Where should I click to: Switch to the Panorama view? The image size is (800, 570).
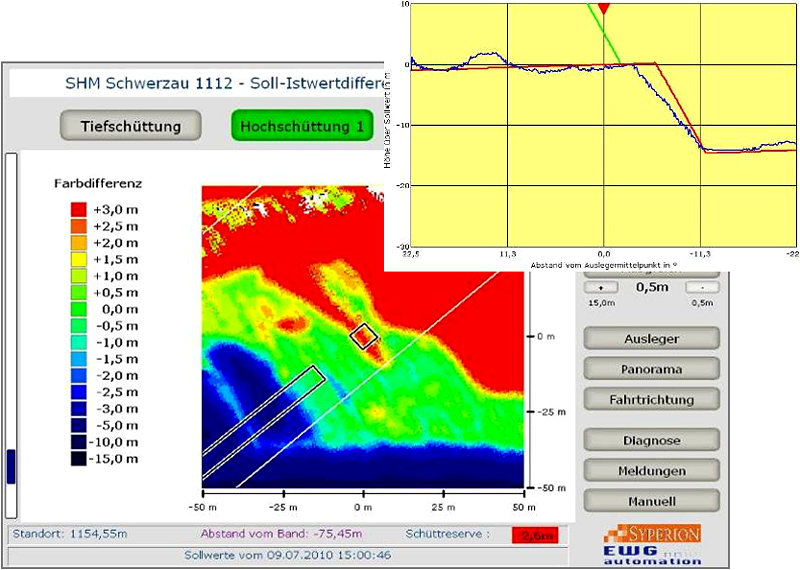(651, 368)
